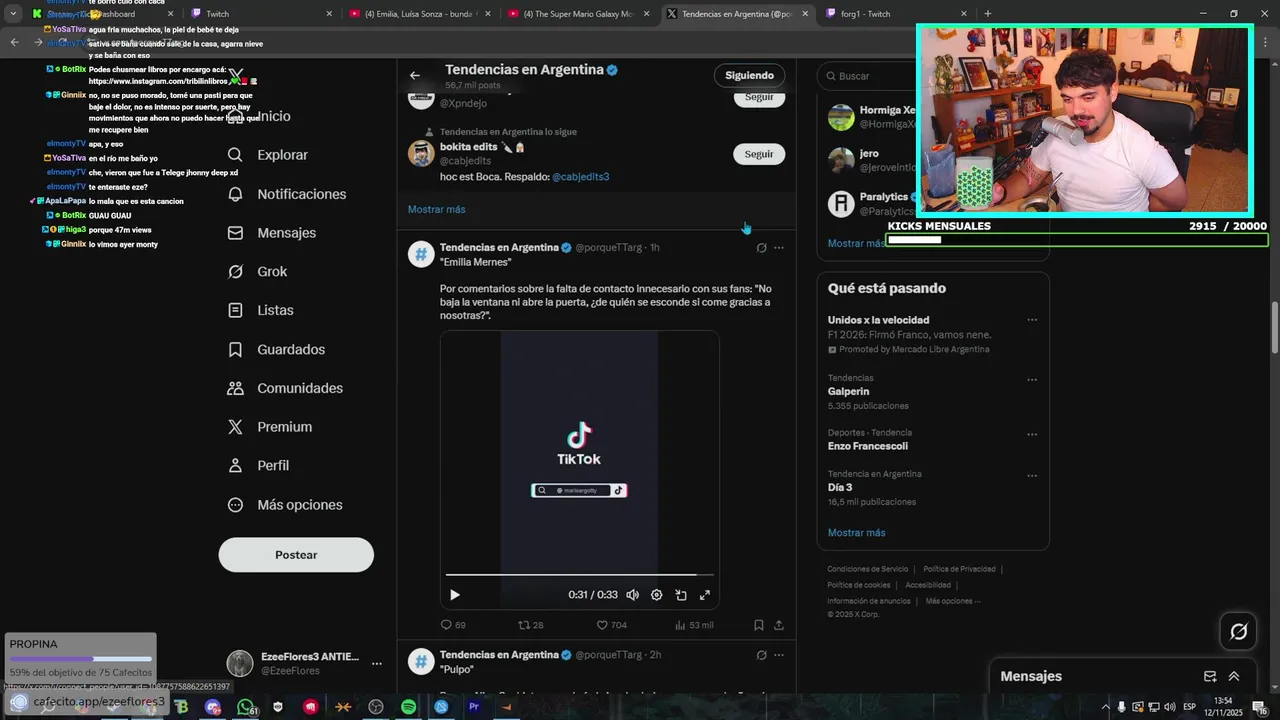Open browser tab search dropdown

(13, 14)
